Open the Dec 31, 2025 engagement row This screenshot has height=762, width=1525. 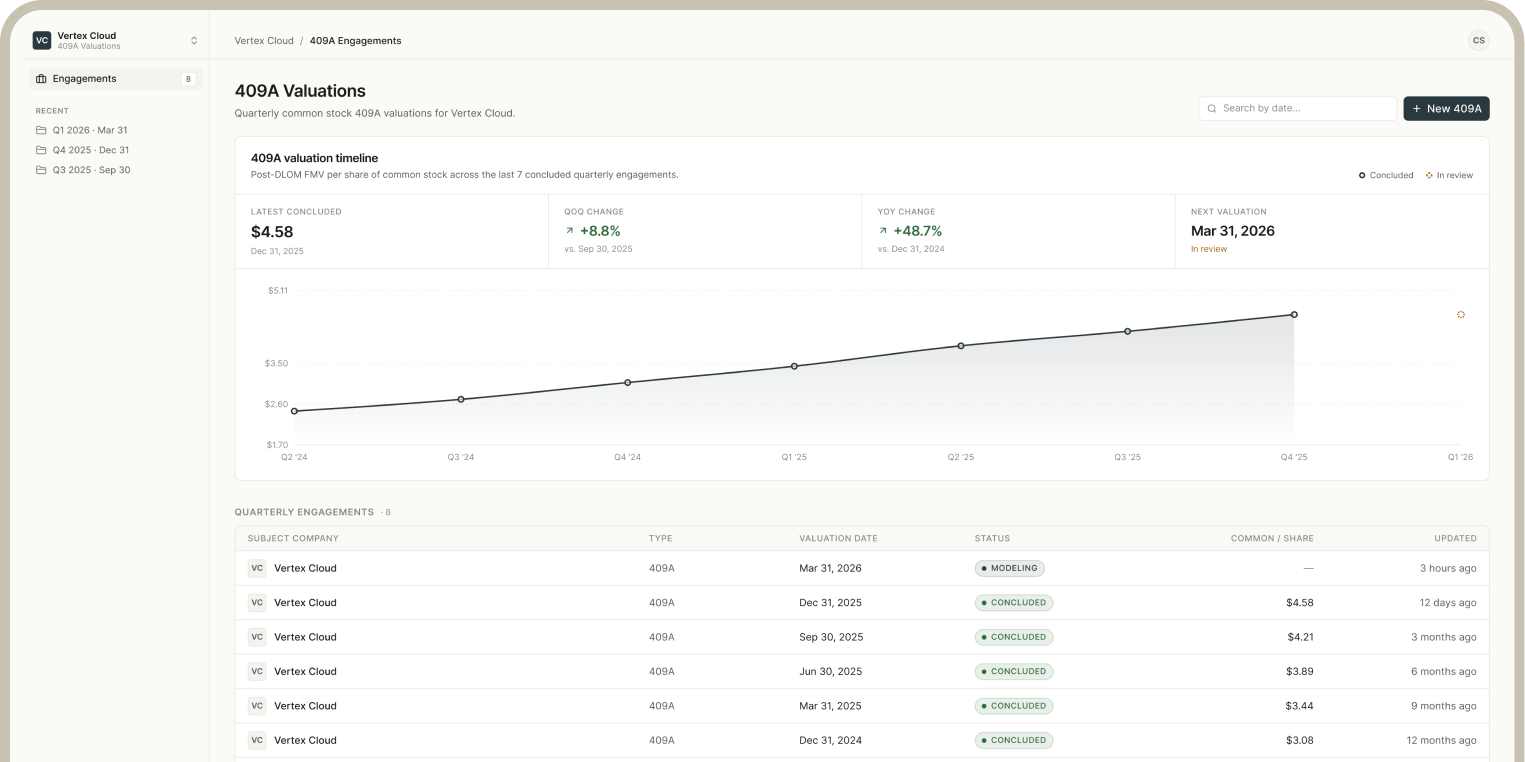[x=862, y=603]
